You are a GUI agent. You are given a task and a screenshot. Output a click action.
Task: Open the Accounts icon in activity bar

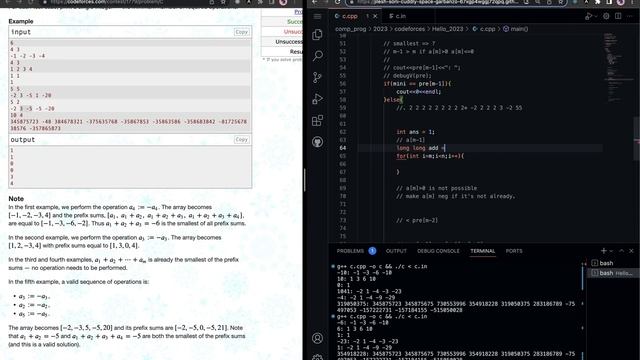point(317,338)
